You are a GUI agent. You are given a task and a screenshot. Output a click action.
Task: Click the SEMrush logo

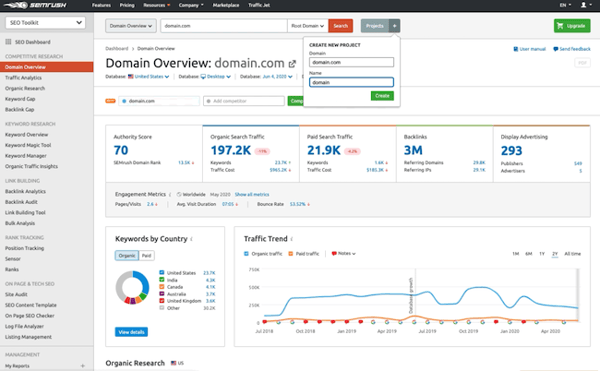(x=35, y=5)
